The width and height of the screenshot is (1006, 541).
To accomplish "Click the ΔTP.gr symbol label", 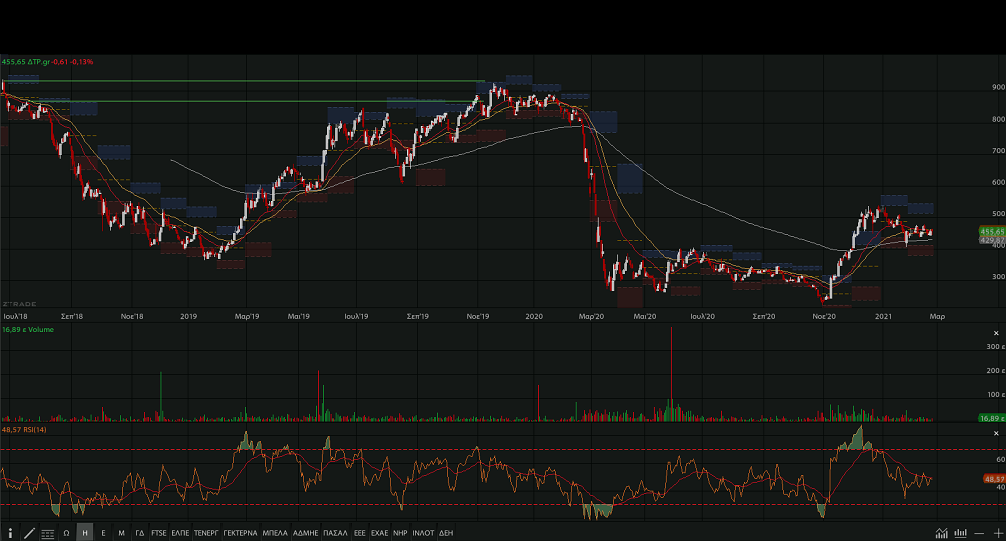I will click(x=46, y=62).
